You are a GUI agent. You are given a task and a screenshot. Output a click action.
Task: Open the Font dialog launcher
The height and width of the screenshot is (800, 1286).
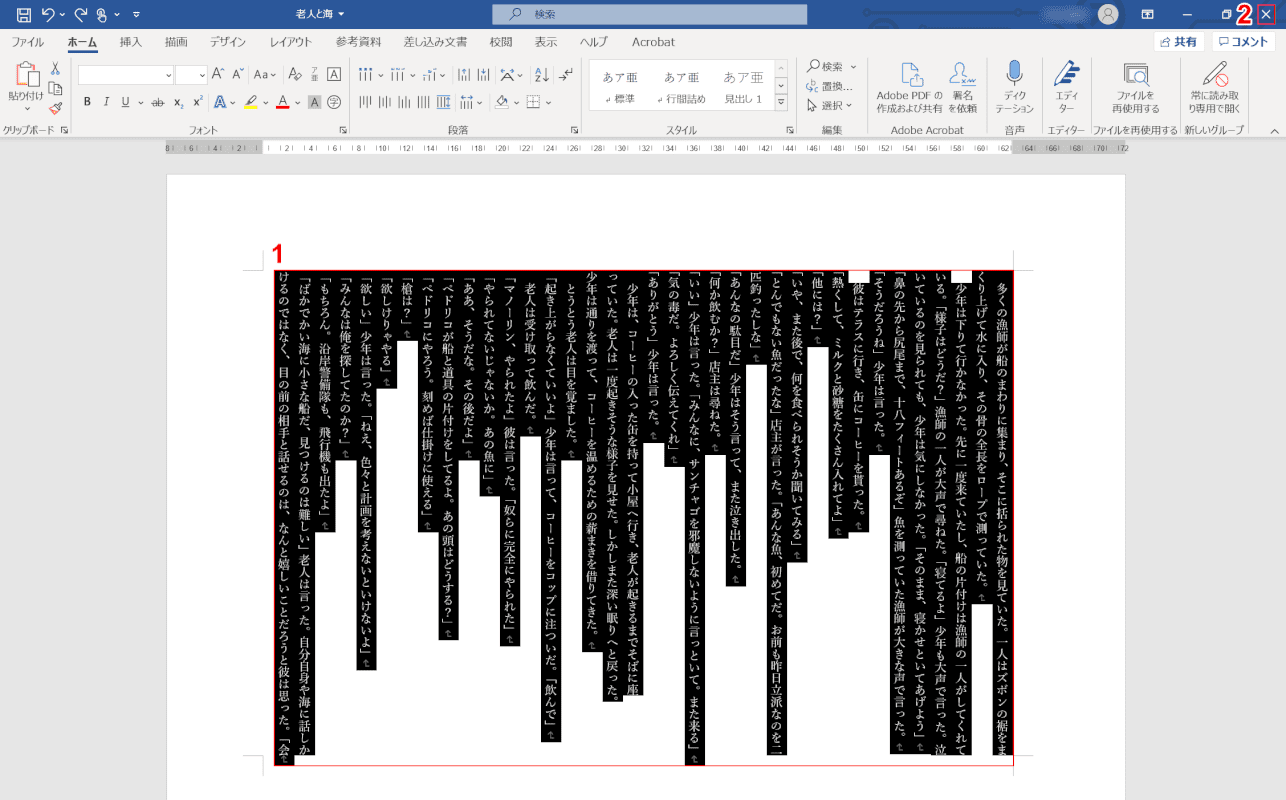pos(343,130)
